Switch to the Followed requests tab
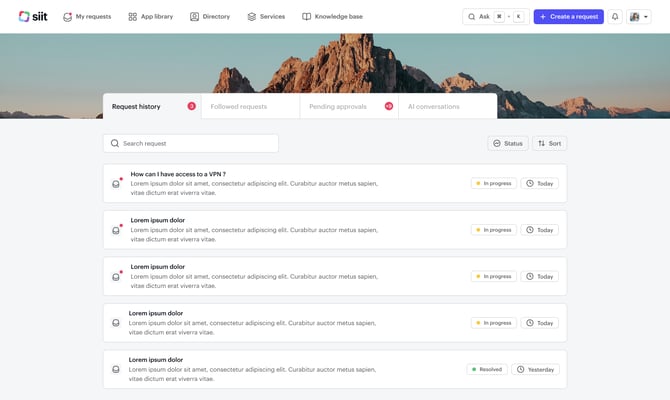This screenshot has width=670, height=400. pos(250,106)
